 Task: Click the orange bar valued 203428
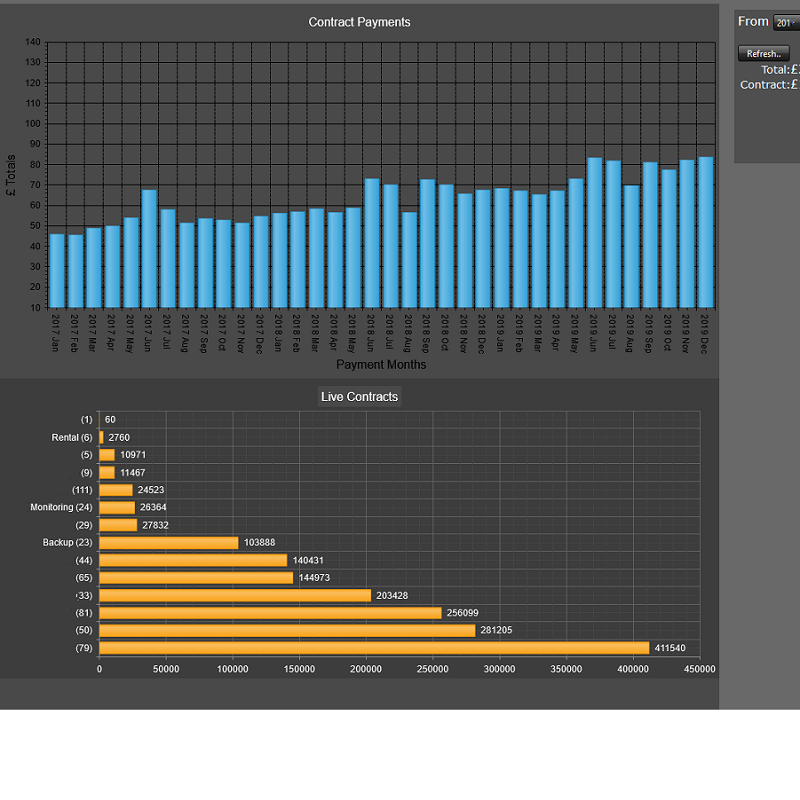coord(235,595)
